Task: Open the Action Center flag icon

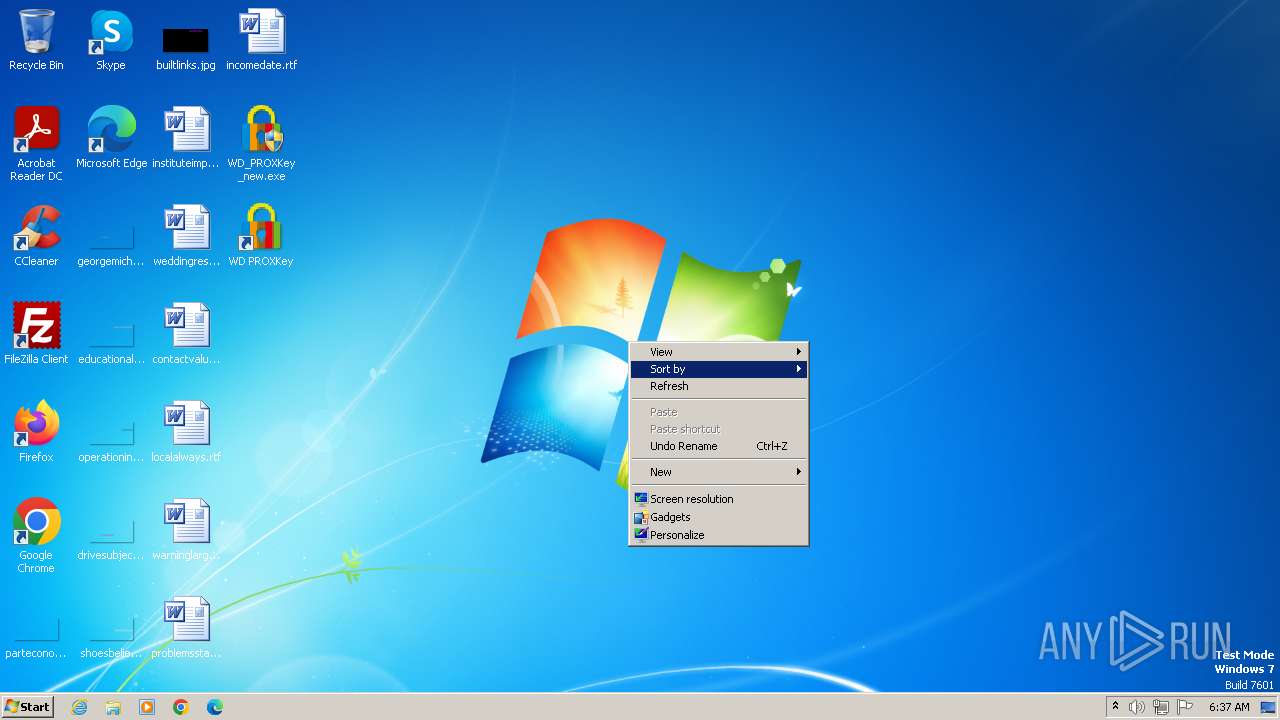Action: [1185, 707]
